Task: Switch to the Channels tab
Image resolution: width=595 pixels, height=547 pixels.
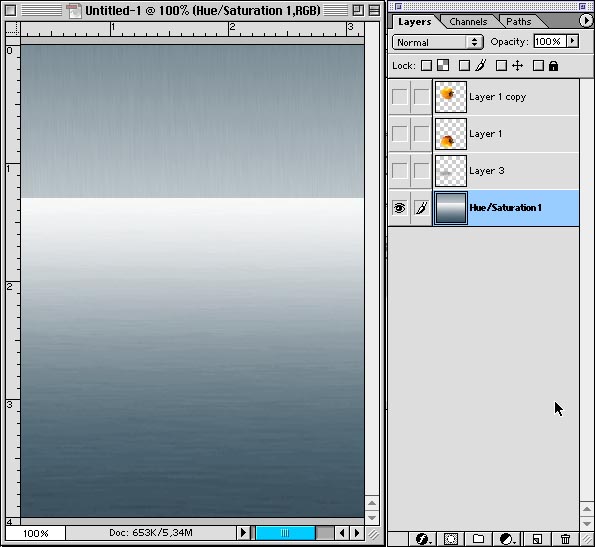Action: 468,22
